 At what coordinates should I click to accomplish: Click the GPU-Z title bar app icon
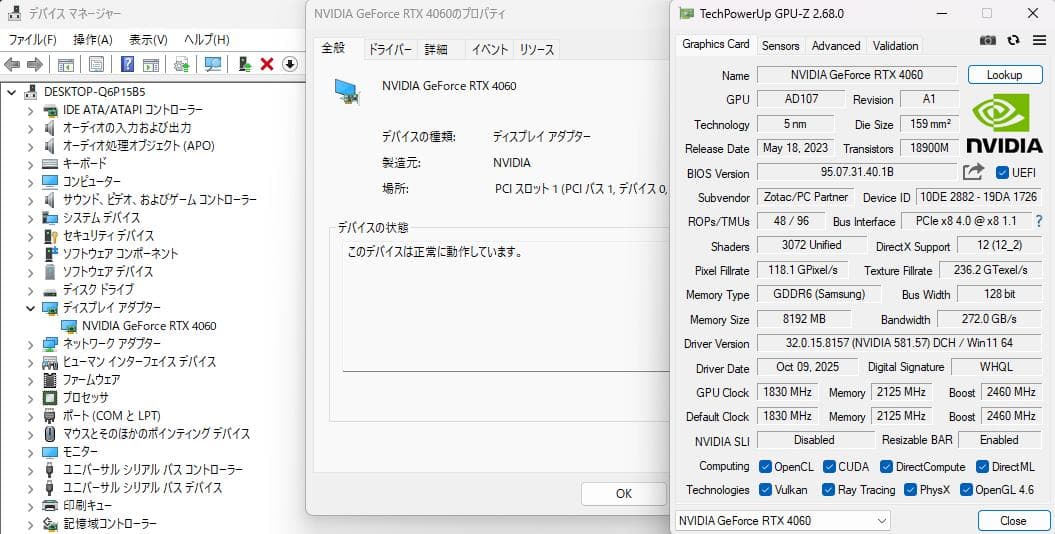(x=686, y=13)
